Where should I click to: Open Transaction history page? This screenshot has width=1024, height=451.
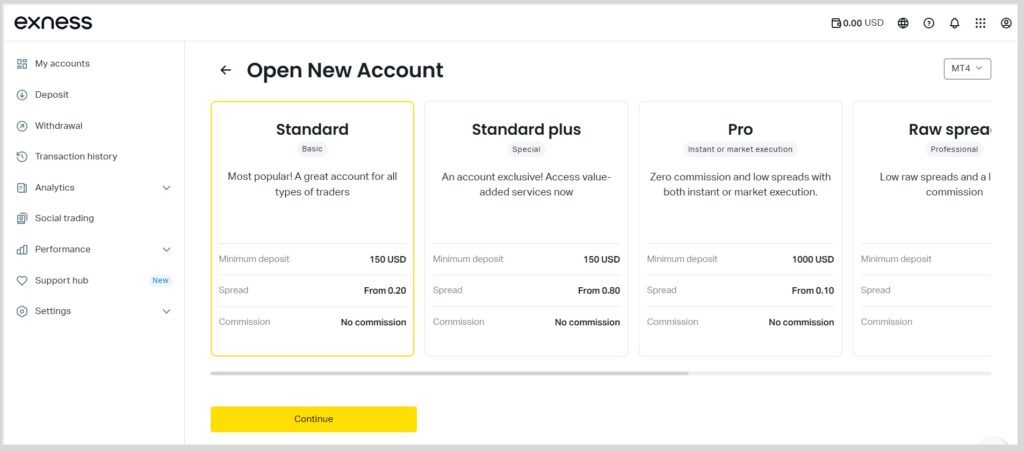pos(75,157)
